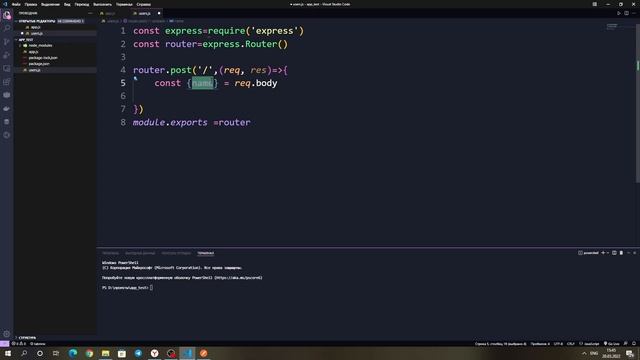Create a new terminal with the plus icon
The width and height of the screenshot is (640, 360).
click(603, 253)
